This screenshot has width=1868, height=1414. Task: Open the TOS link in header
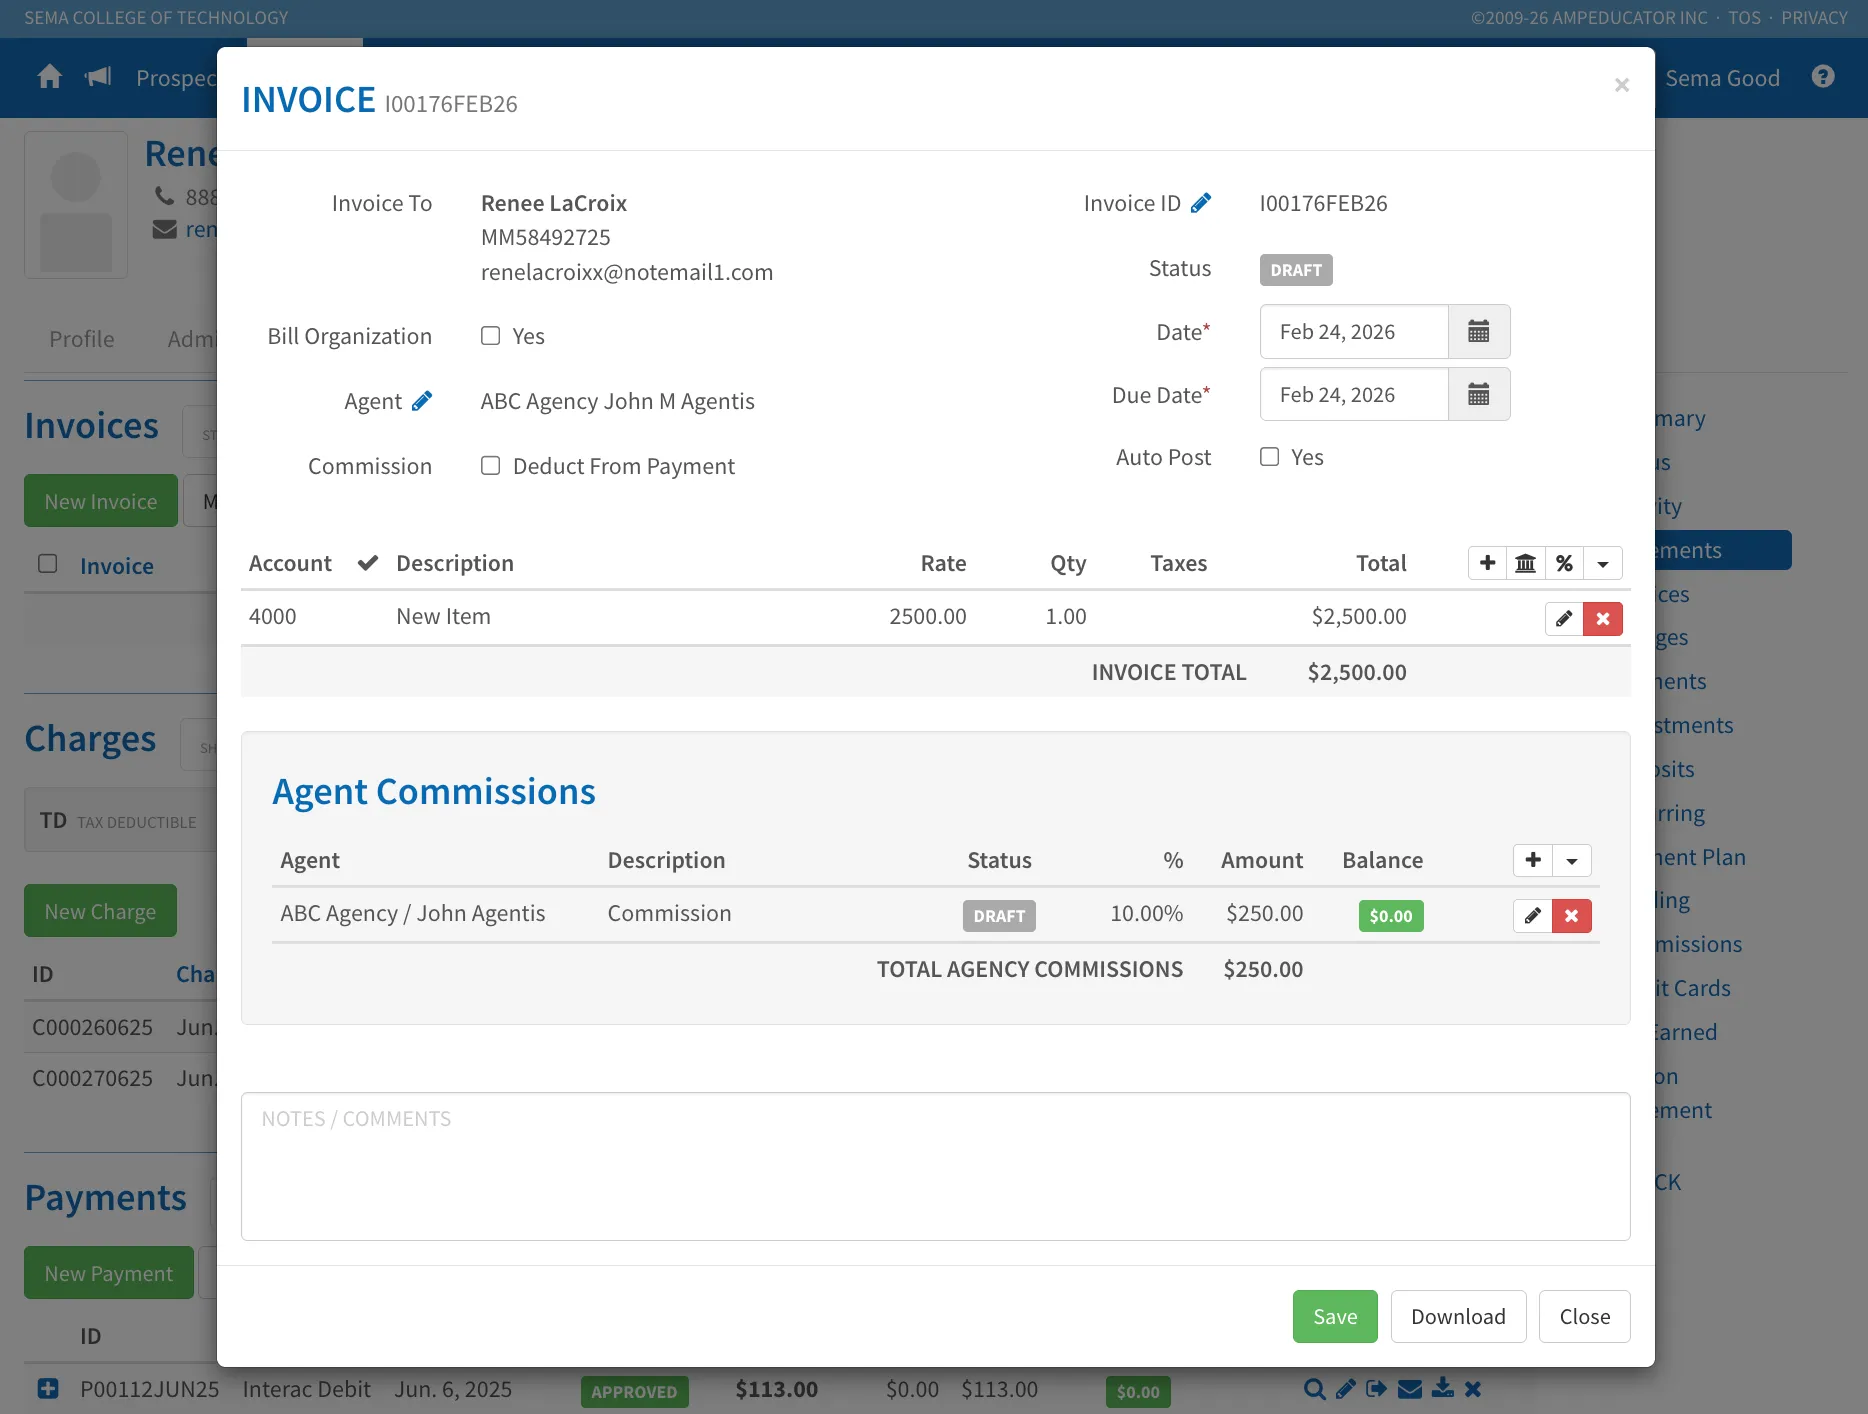pos(1745,17)
